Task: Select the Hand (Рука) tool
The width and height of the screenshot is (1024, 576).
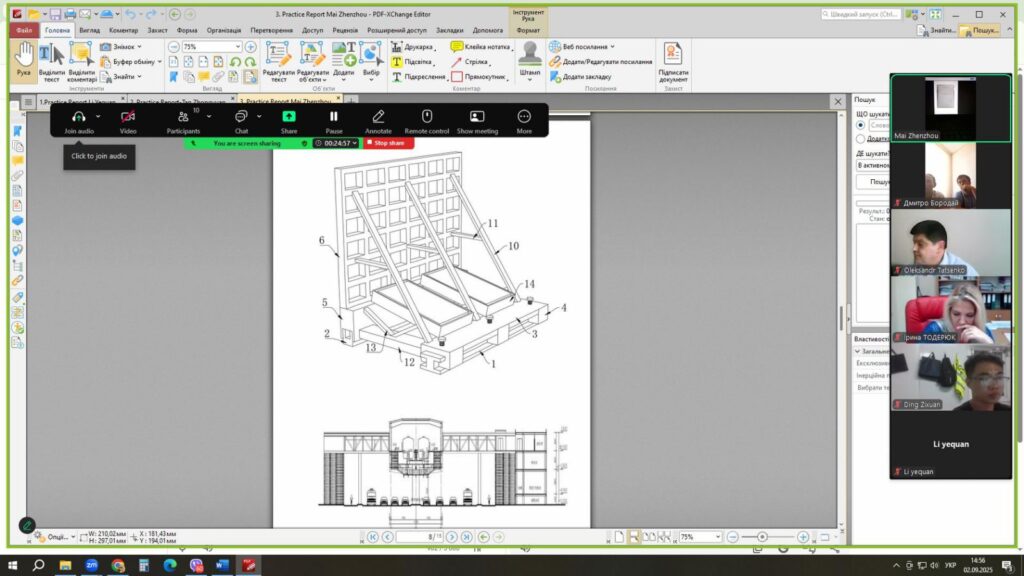Action: [x=24, y=61]
